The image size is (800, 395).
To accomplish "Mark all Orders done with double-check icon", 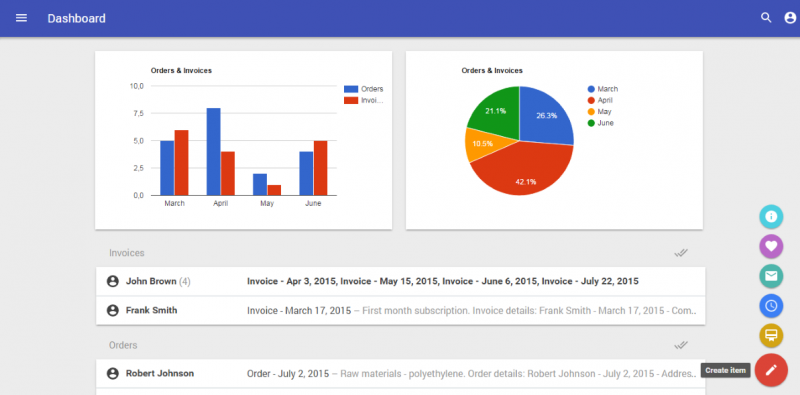I will (681, 345).
